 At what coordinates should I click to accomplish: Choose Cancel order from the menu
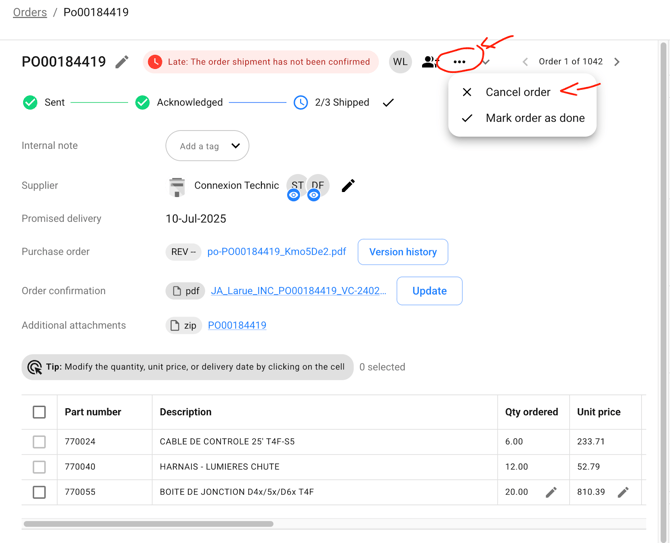(x=517, y=92)
